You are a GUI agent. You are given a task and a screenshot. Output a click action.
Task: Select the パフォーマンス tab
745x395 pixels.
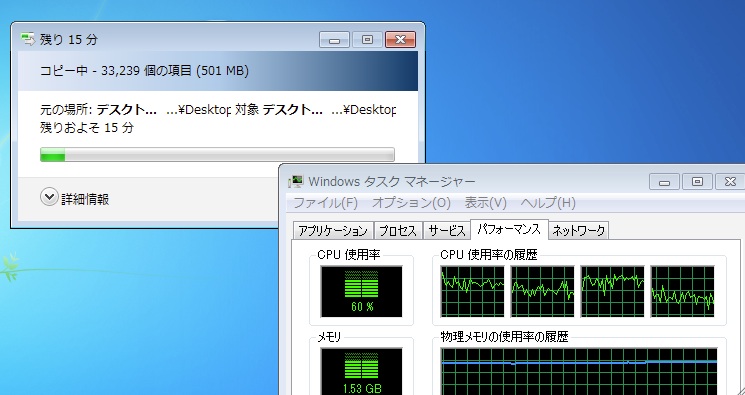pos(509,229)
